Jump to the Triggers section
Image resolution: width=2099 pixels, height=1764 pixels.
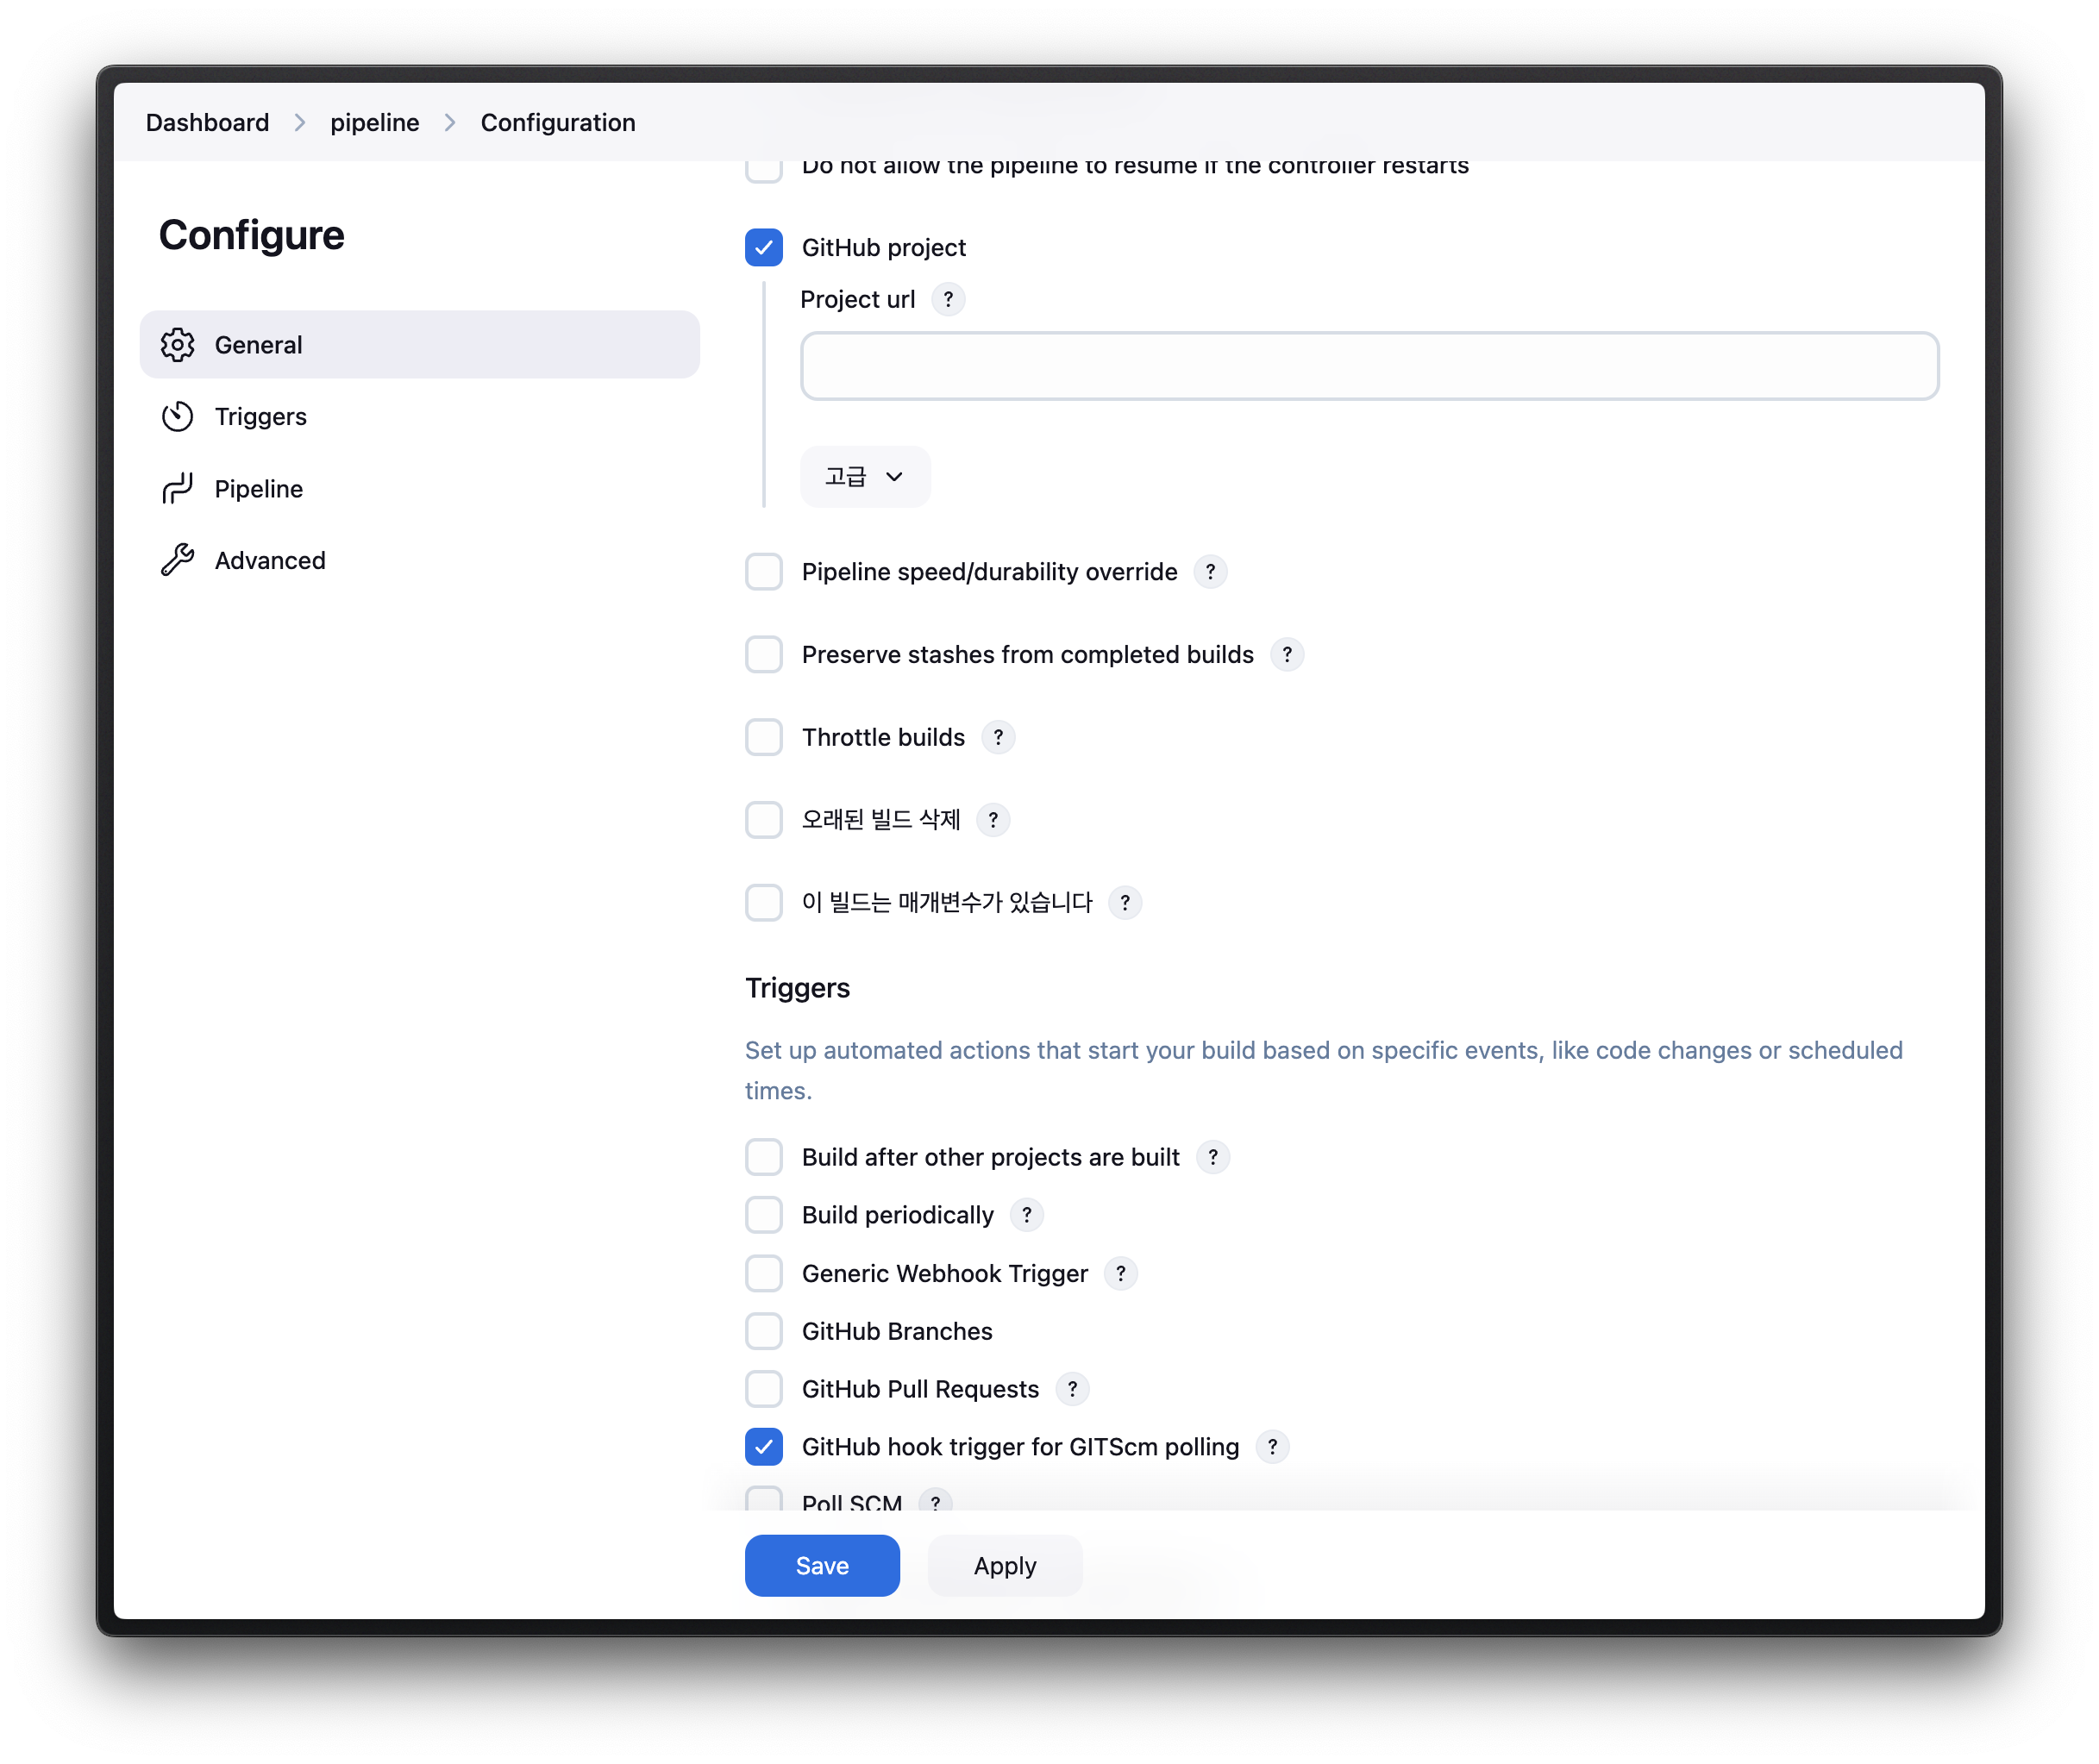pos(420,417)
